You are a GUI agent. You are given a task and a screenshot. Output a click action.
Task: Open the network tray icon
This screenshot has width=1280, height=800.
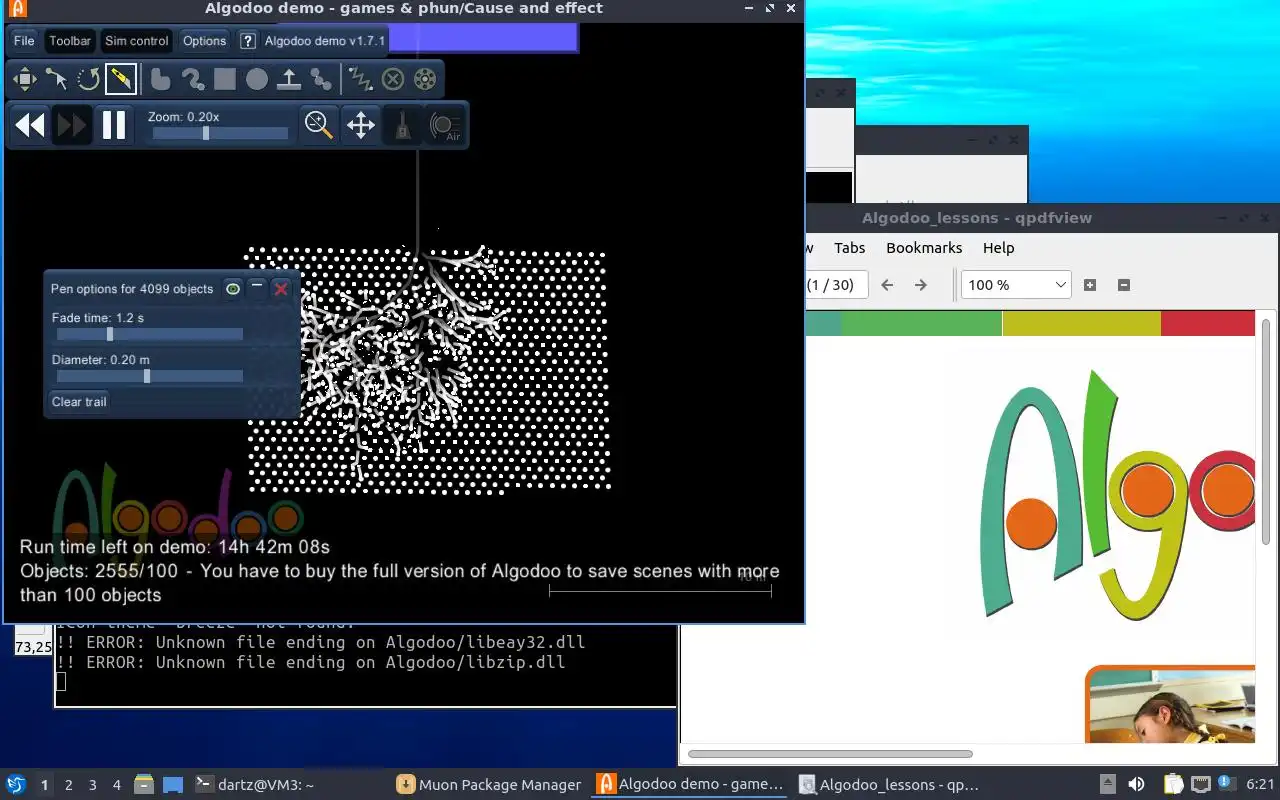pyautogui.click(x=1200, y=784)
